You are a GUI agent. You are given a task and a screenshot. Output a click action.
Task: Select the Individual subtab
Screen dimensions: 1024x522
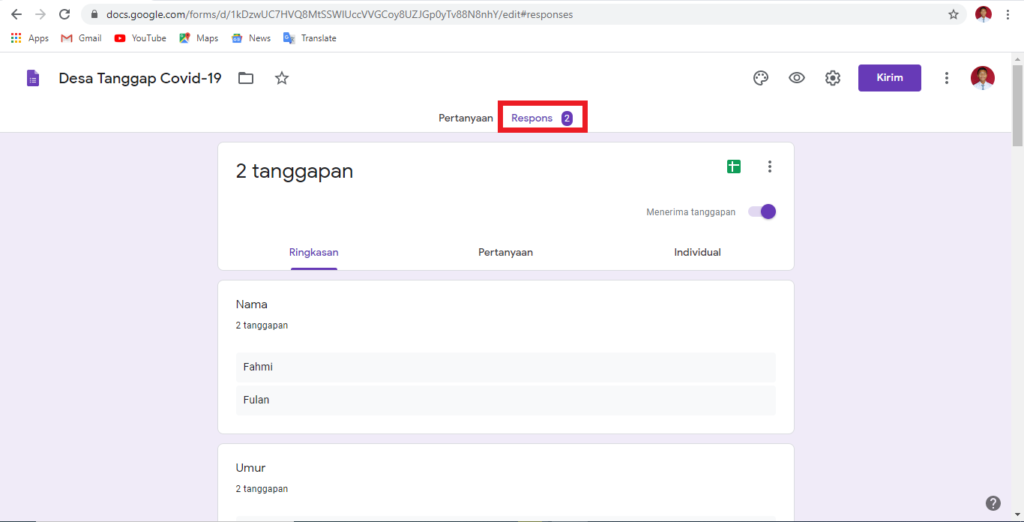click(x=697, y=252)
